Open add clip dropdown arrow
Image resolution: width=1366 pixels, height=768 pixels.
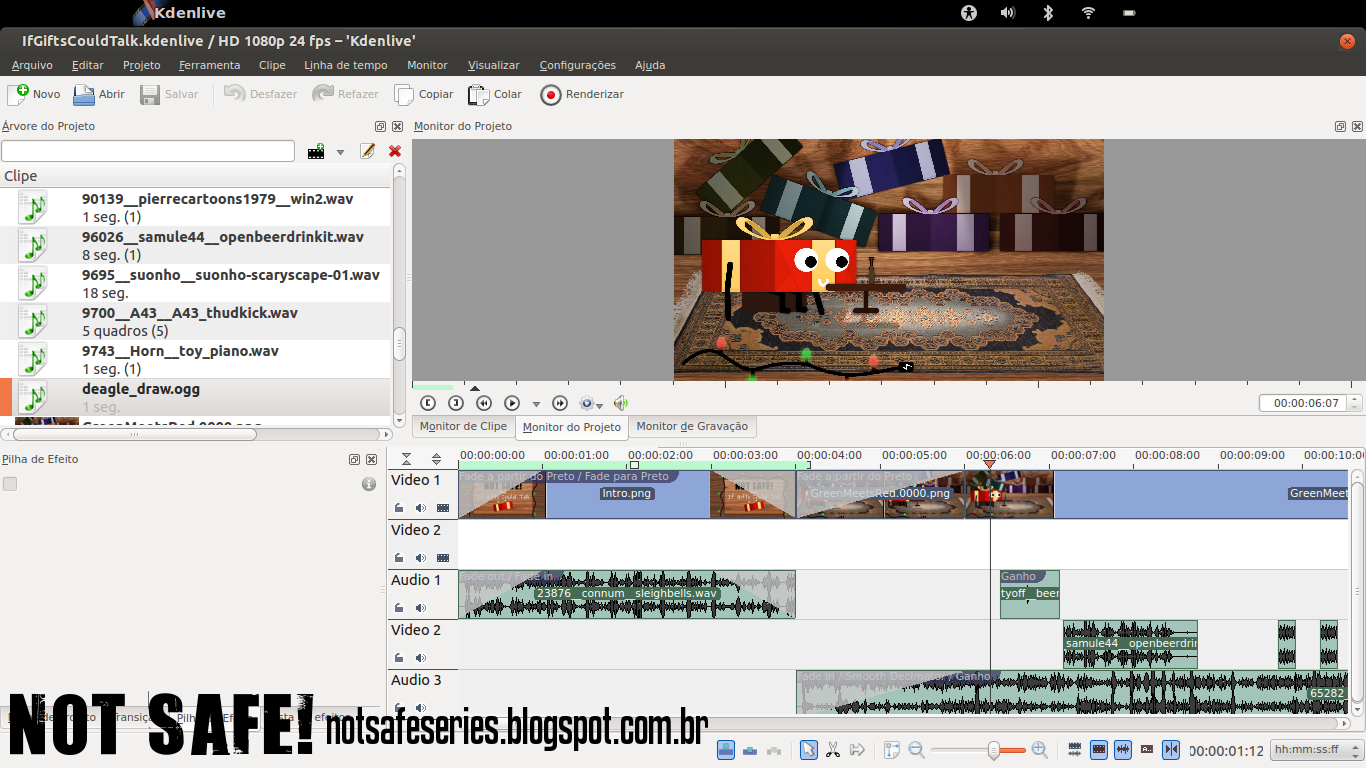pos(340,152)
